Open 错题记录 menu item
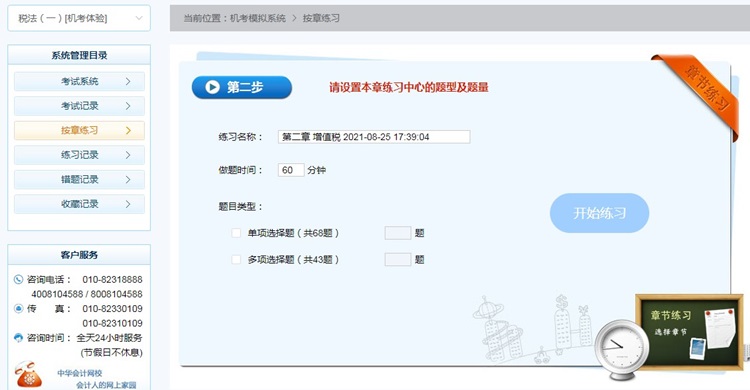This screenshot has height=390, width=750. [x=79, y=179]
